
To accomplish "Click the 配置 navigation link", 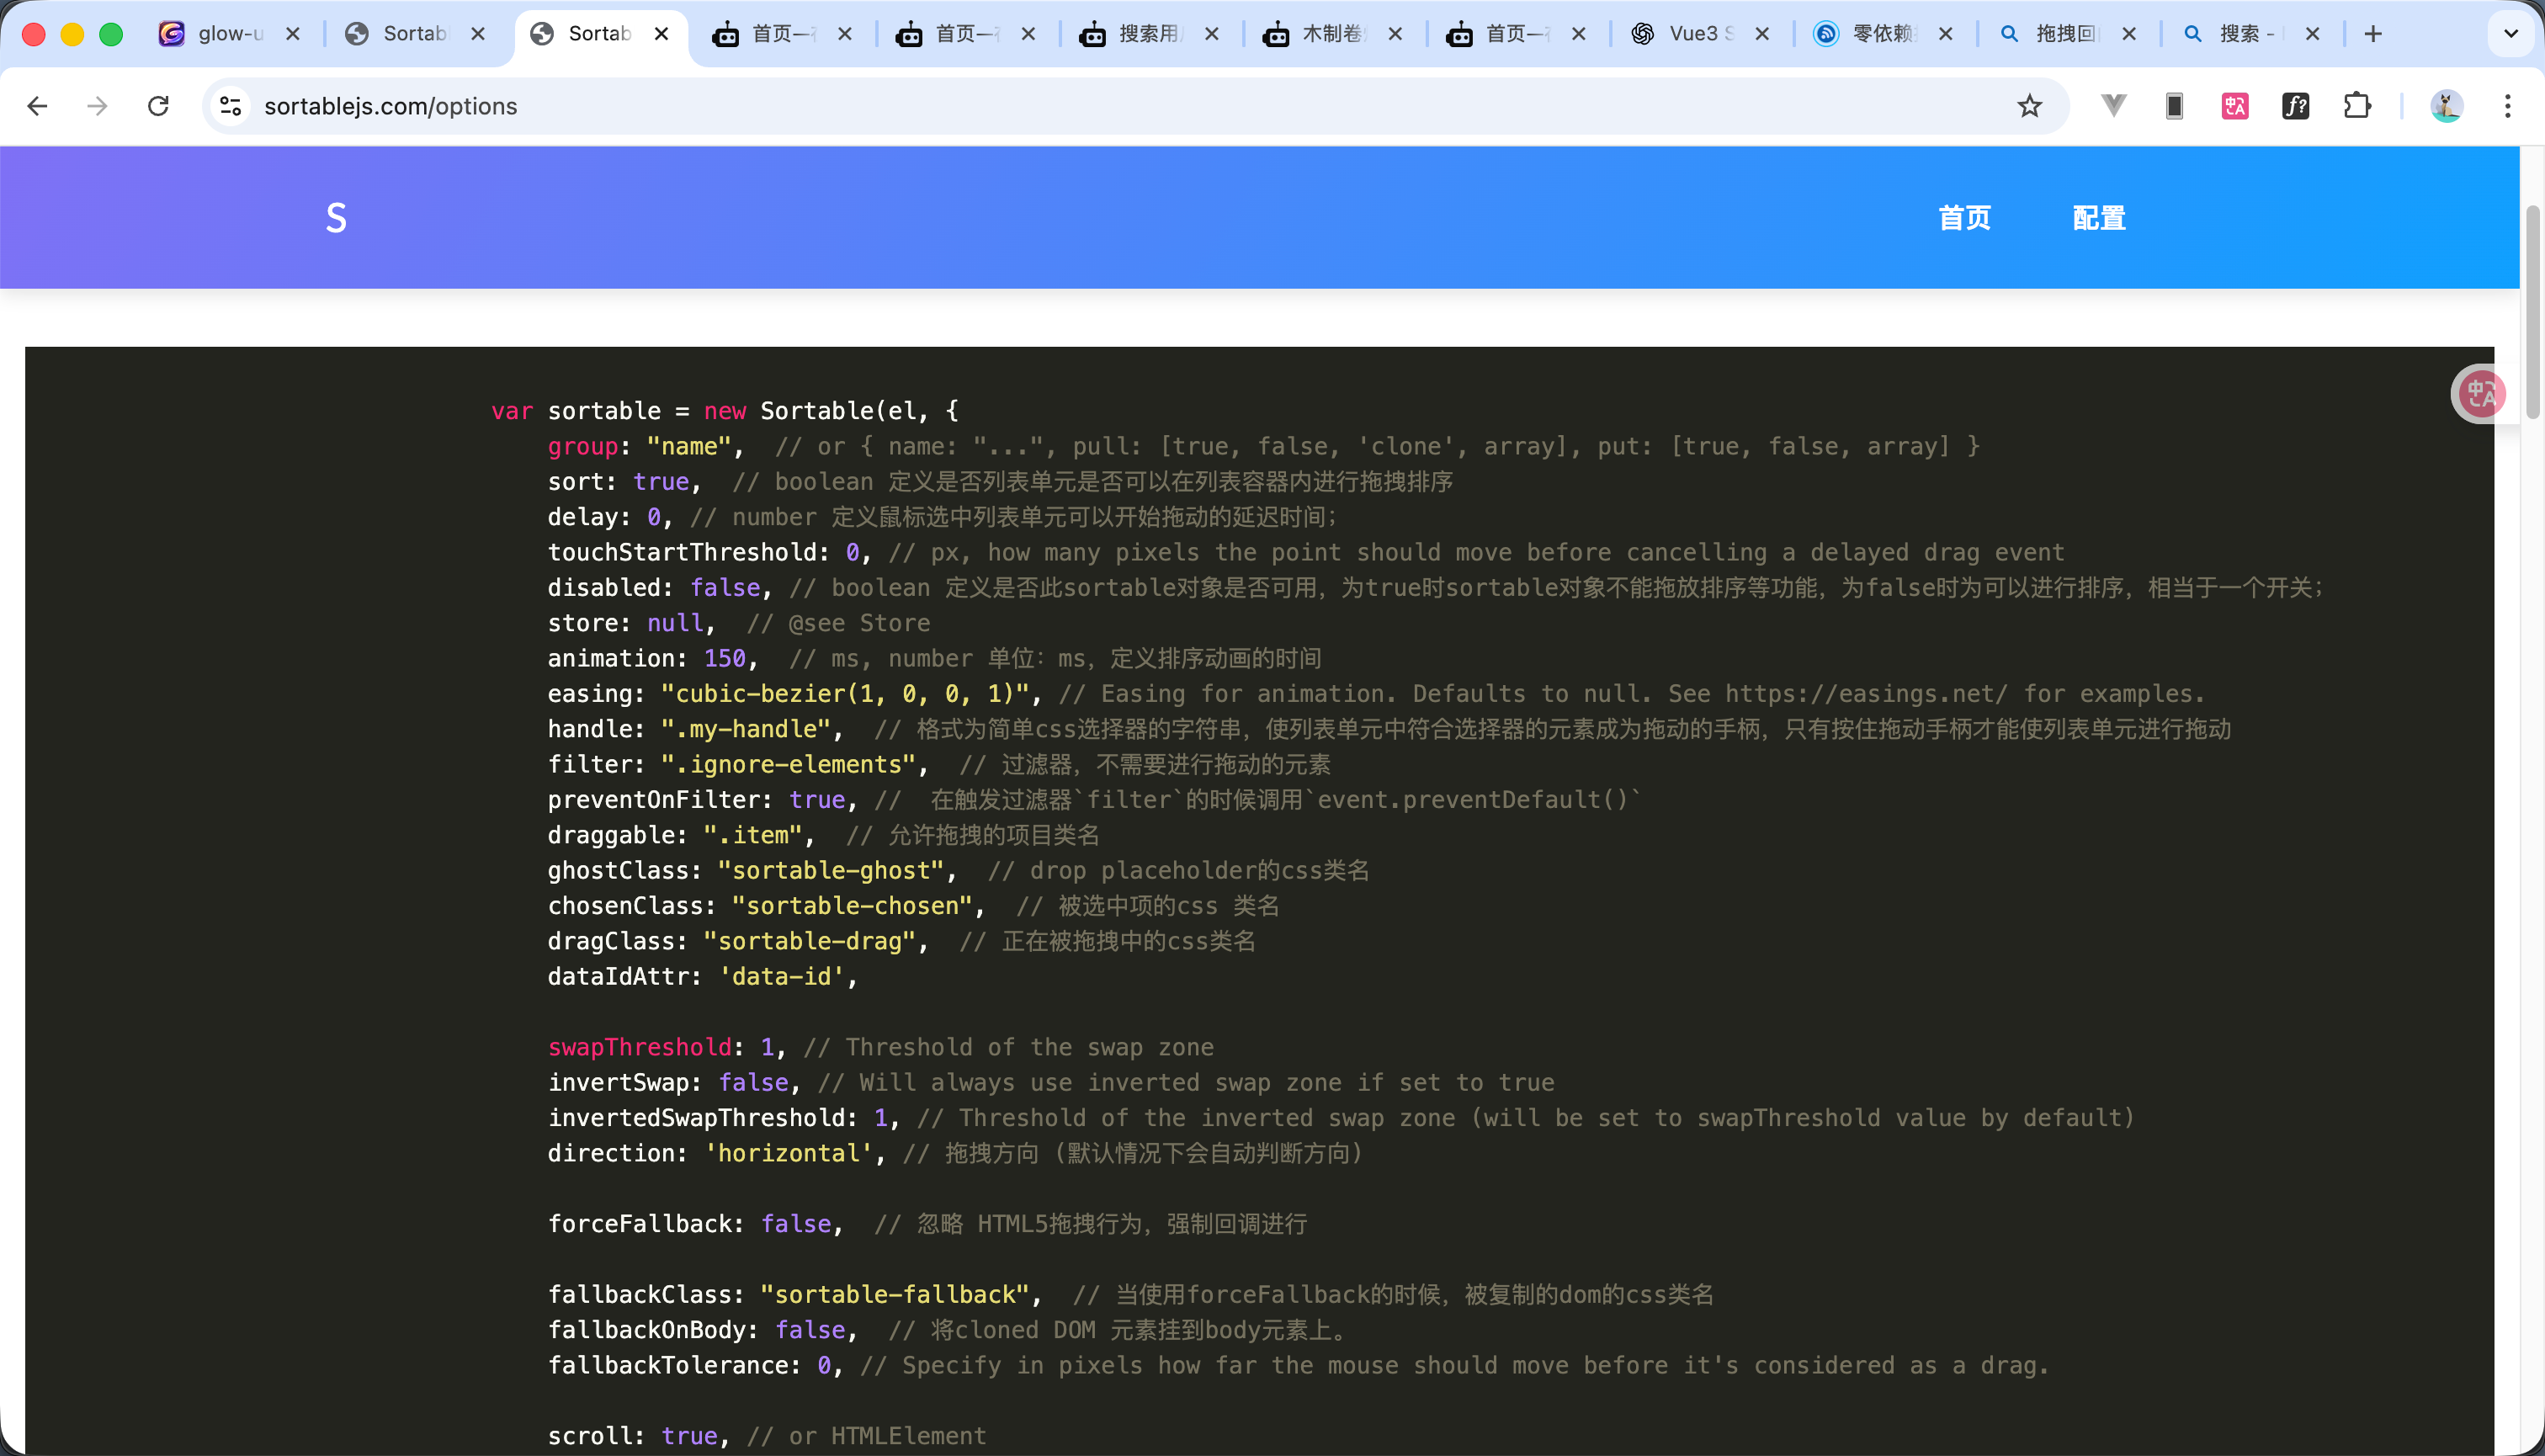I will click(2098, 218).
